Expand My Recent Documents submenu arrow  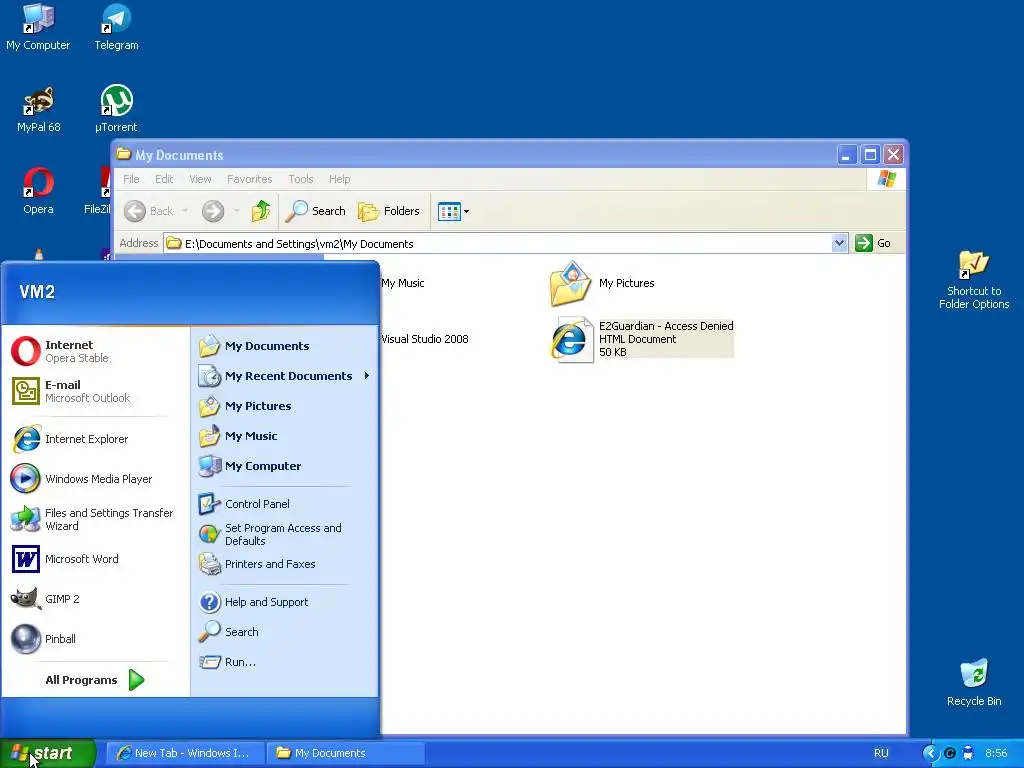pos(367,376)
